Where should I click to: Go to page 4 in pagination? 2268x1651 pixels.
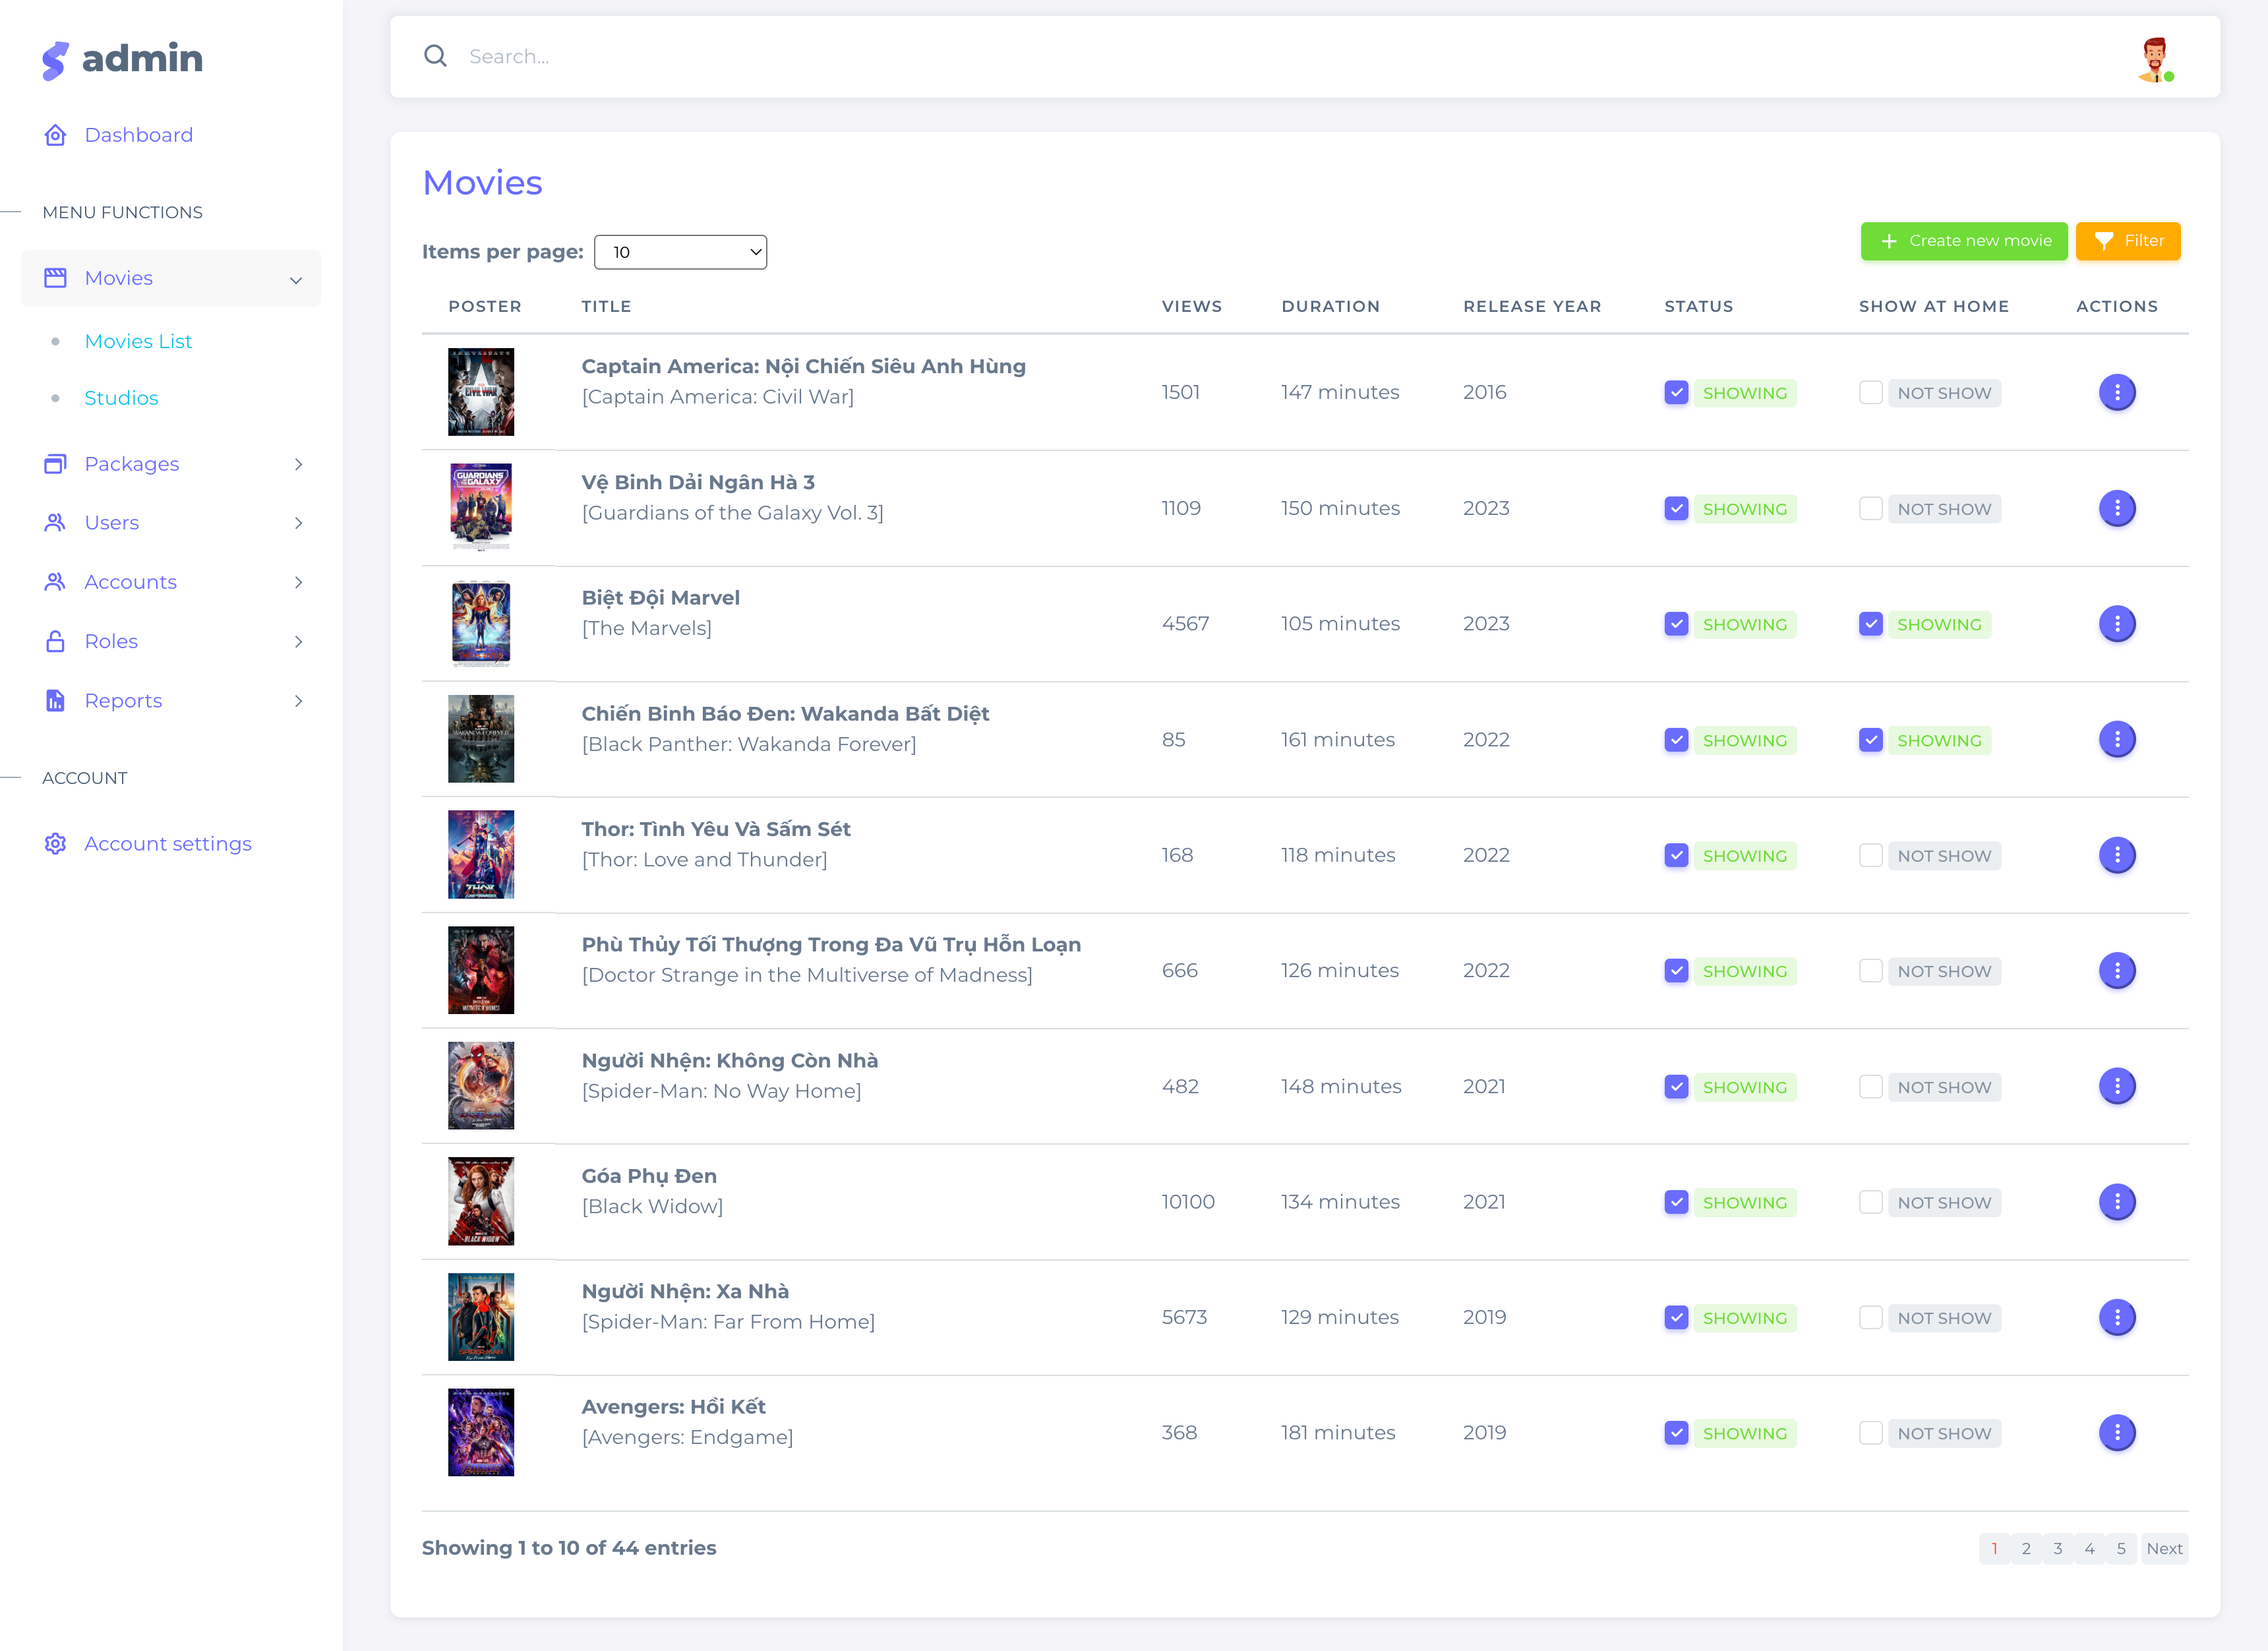pos(2088,1548)
